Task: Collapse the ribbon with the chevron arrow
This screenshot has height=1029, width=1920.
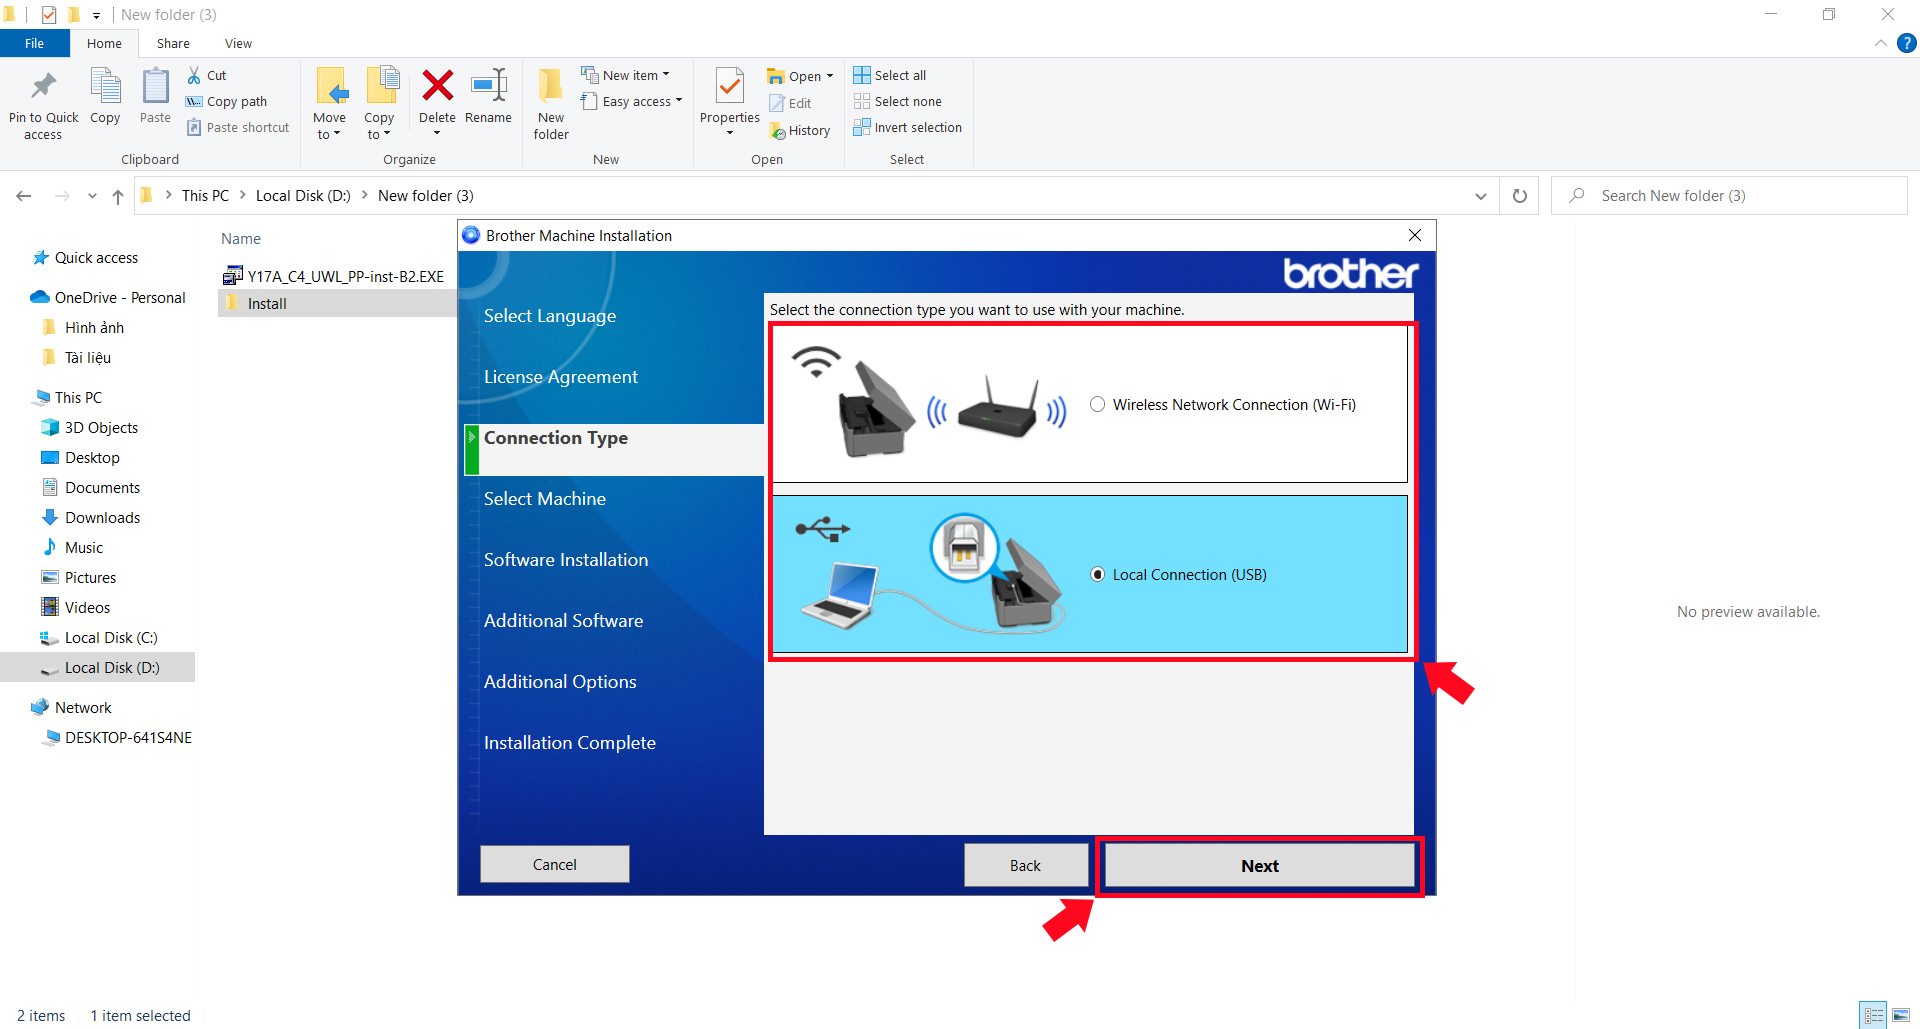Action: [x=1881, y=43]
